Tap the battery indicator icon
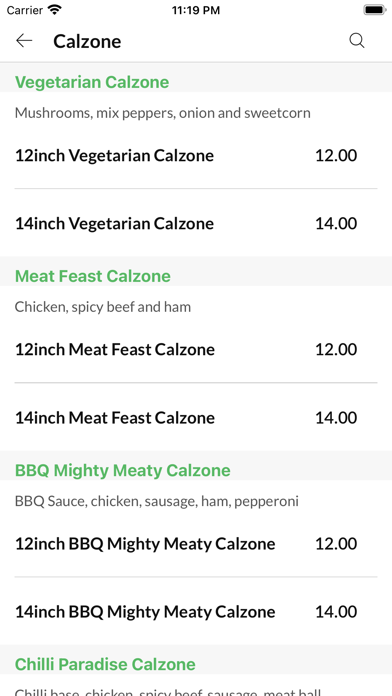392x696 pixels. click(x=374, y=10)
